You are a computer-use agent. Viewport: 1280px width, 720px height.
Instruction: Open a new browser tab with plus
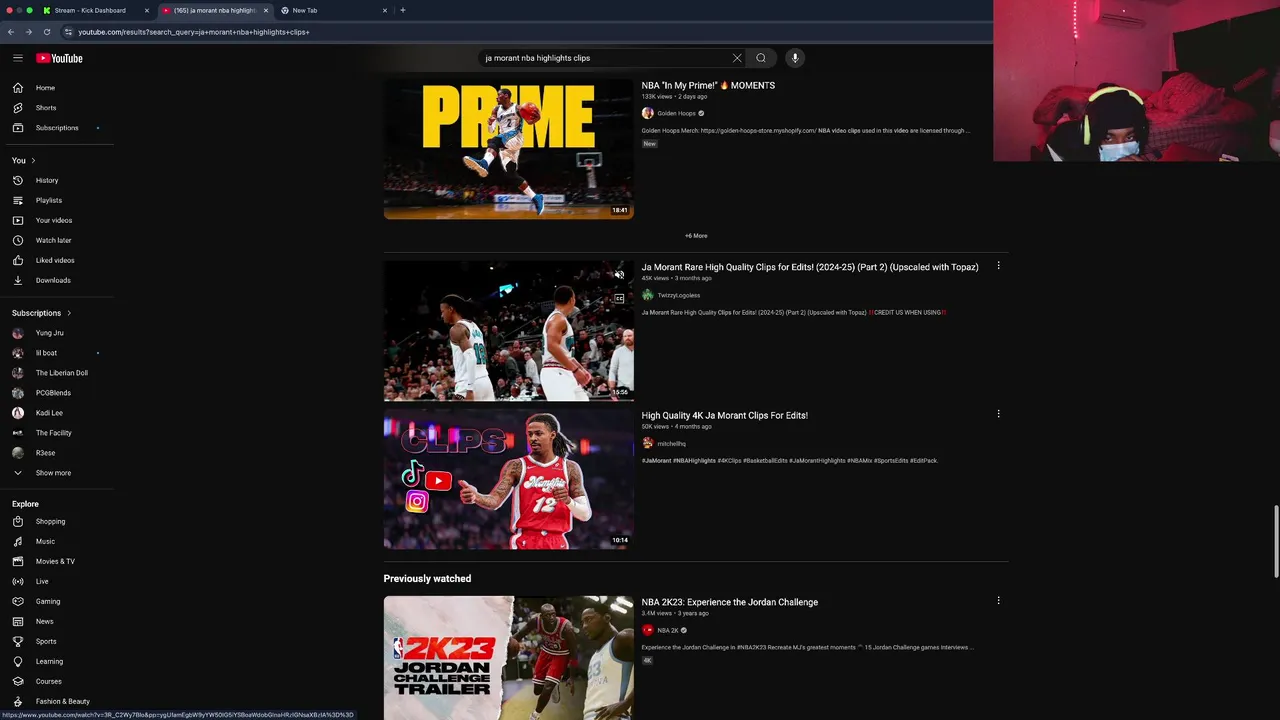click(403, 10)
